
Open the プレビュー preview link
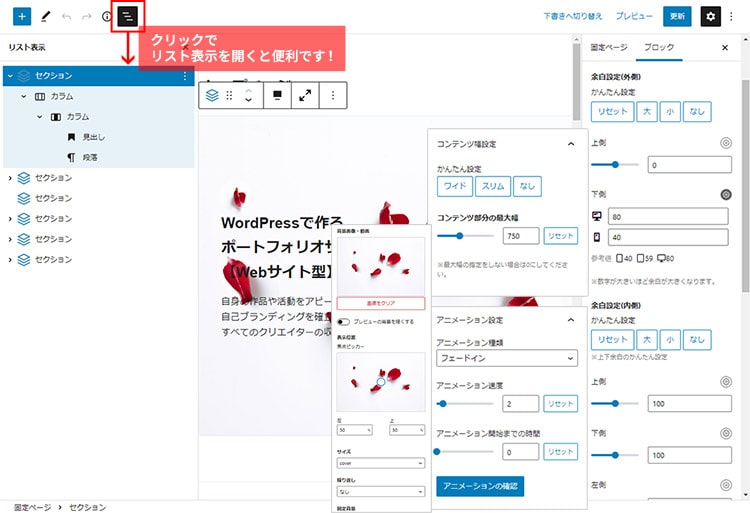pos(634,16)
